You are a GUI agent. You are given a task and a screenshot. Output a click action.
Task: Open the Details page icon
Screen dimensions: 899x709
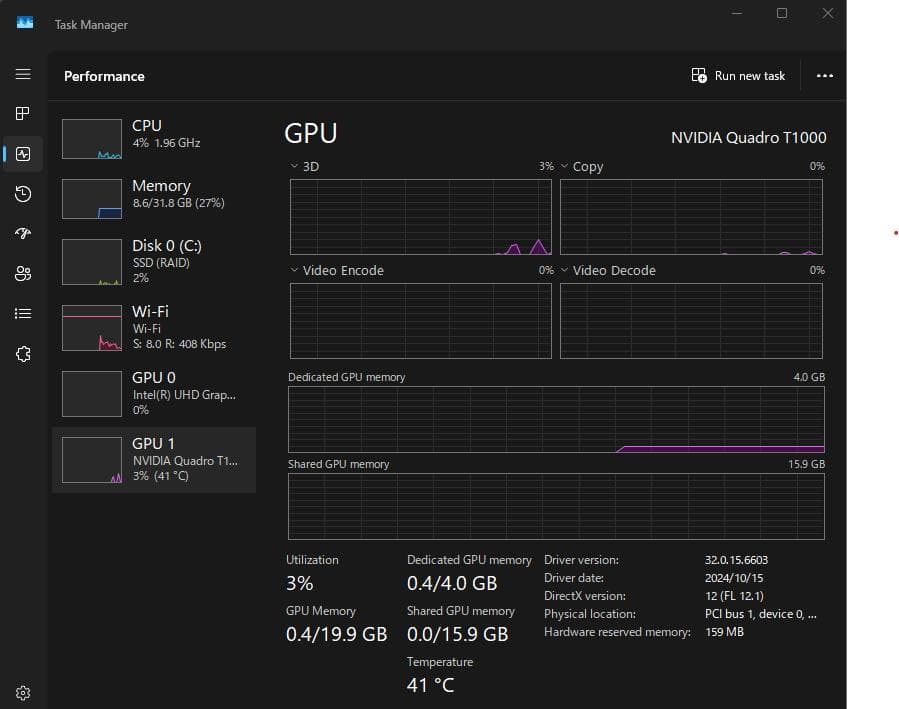[23, 314]
